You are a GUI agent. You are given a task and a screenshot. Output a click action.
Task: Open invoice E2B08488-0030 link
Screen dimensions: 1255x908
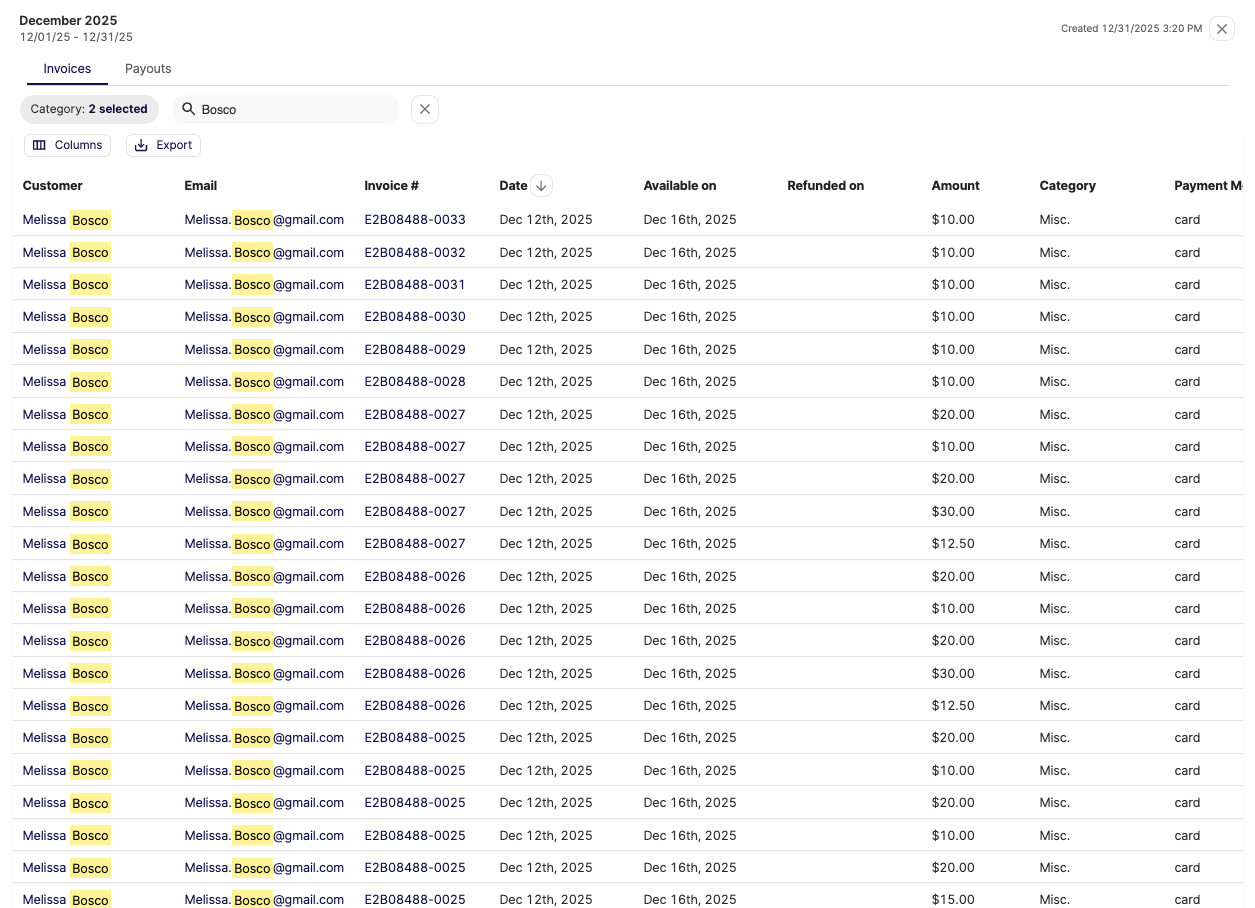(x=414, y=316)
